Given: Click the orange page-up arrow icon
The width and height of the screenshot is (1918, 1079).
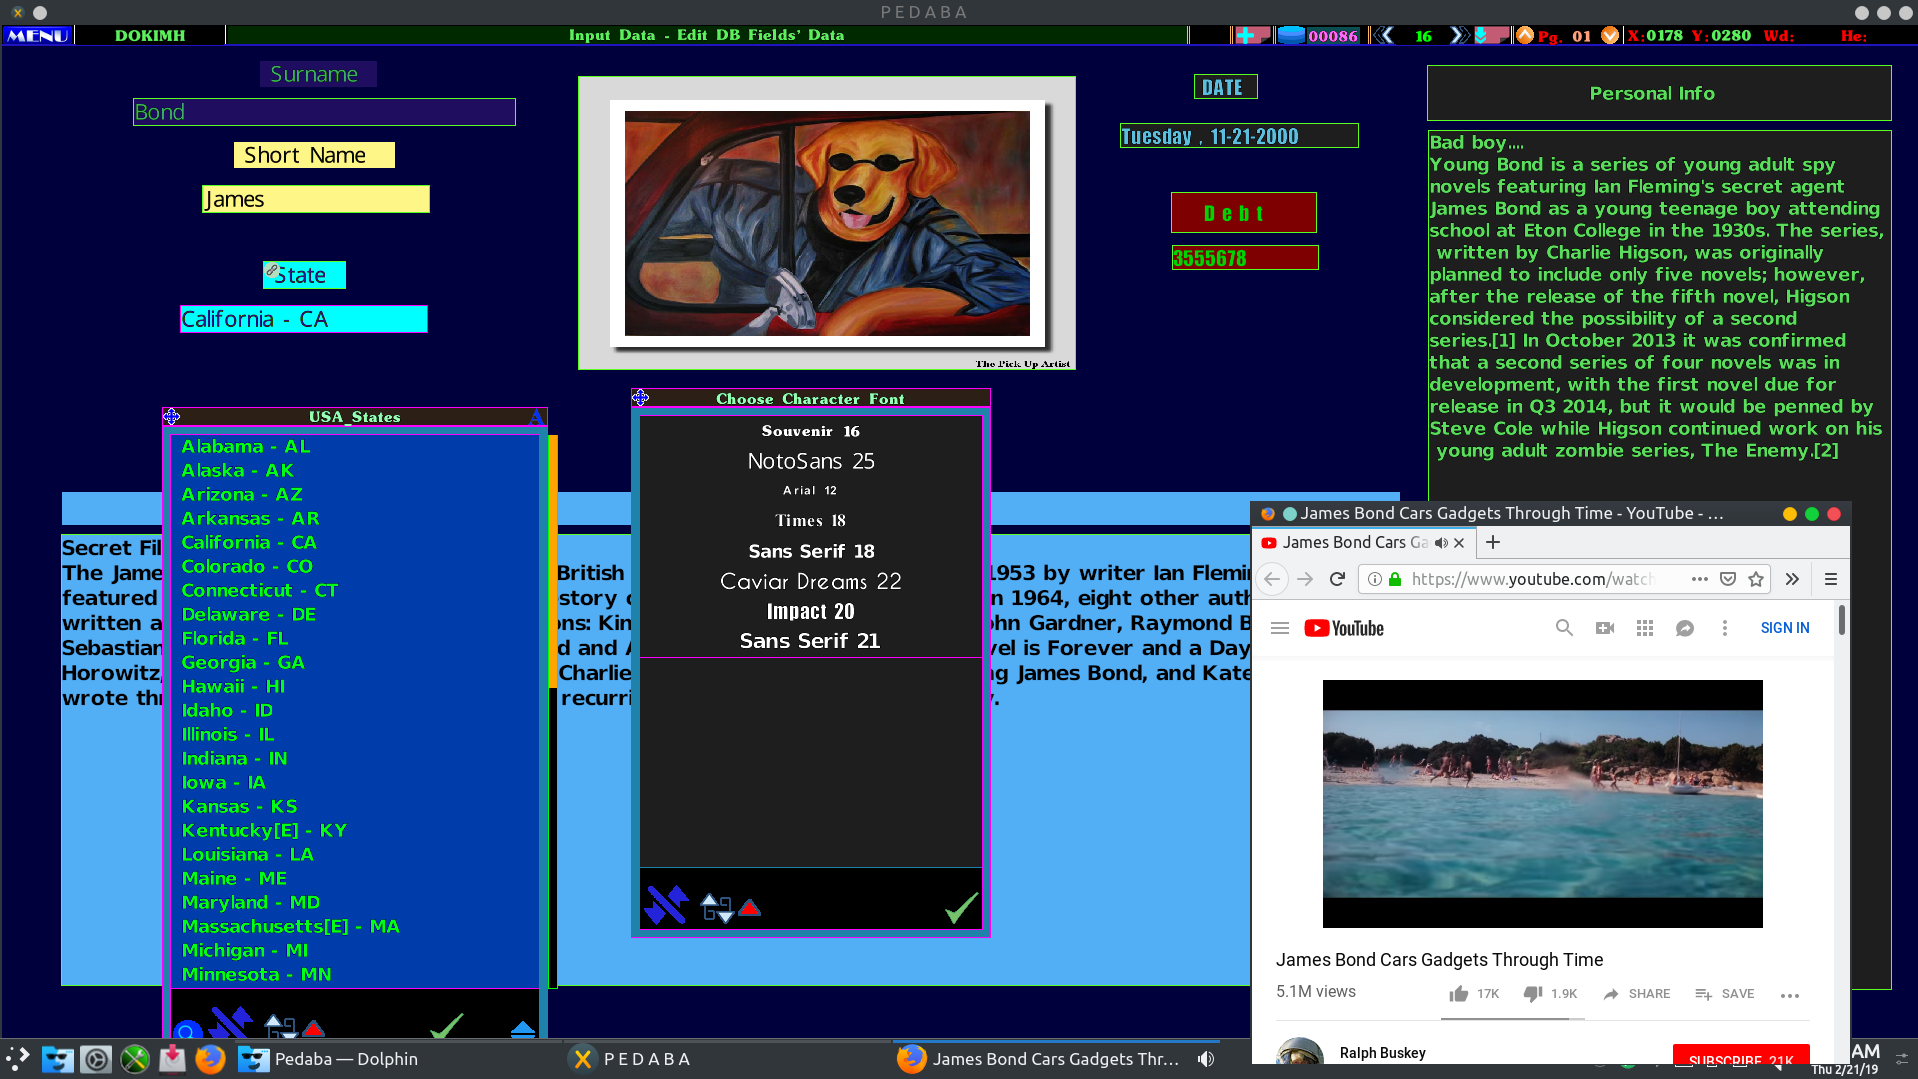Looking at the screenshot, I should coord(1525,35).
